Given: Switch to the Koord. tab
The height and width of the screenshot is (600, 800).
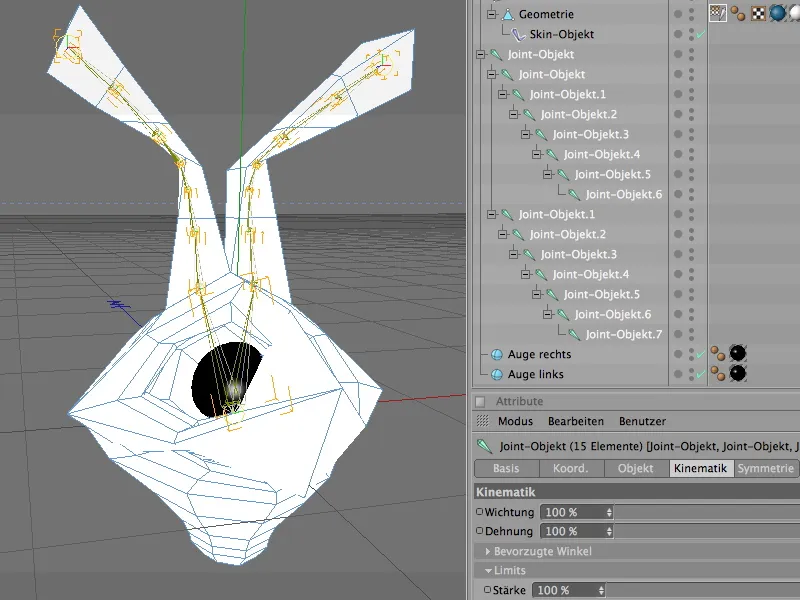Looking at the screenshot, I should click(571, 468).
